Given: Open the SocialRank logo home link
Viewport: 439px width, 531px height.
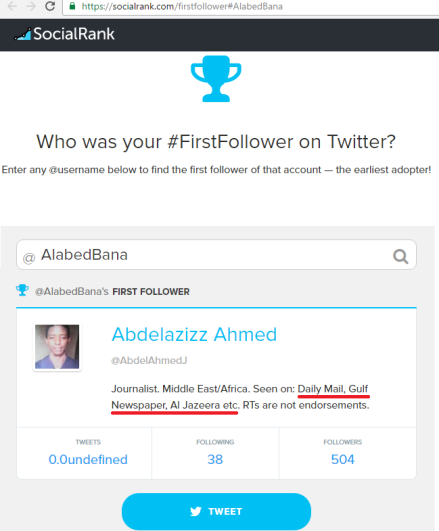Looking at the screenshot, I should coord(64,34).
